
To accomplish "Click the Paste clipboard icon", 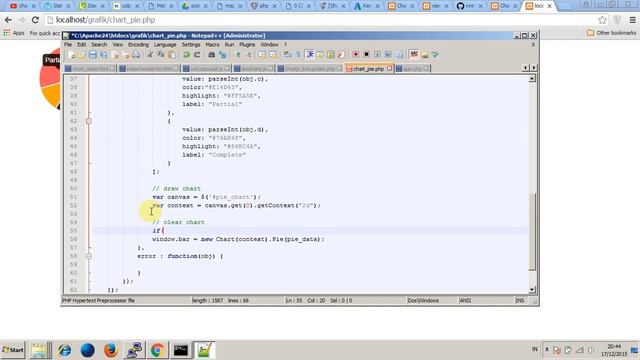I will click(172, 54).
